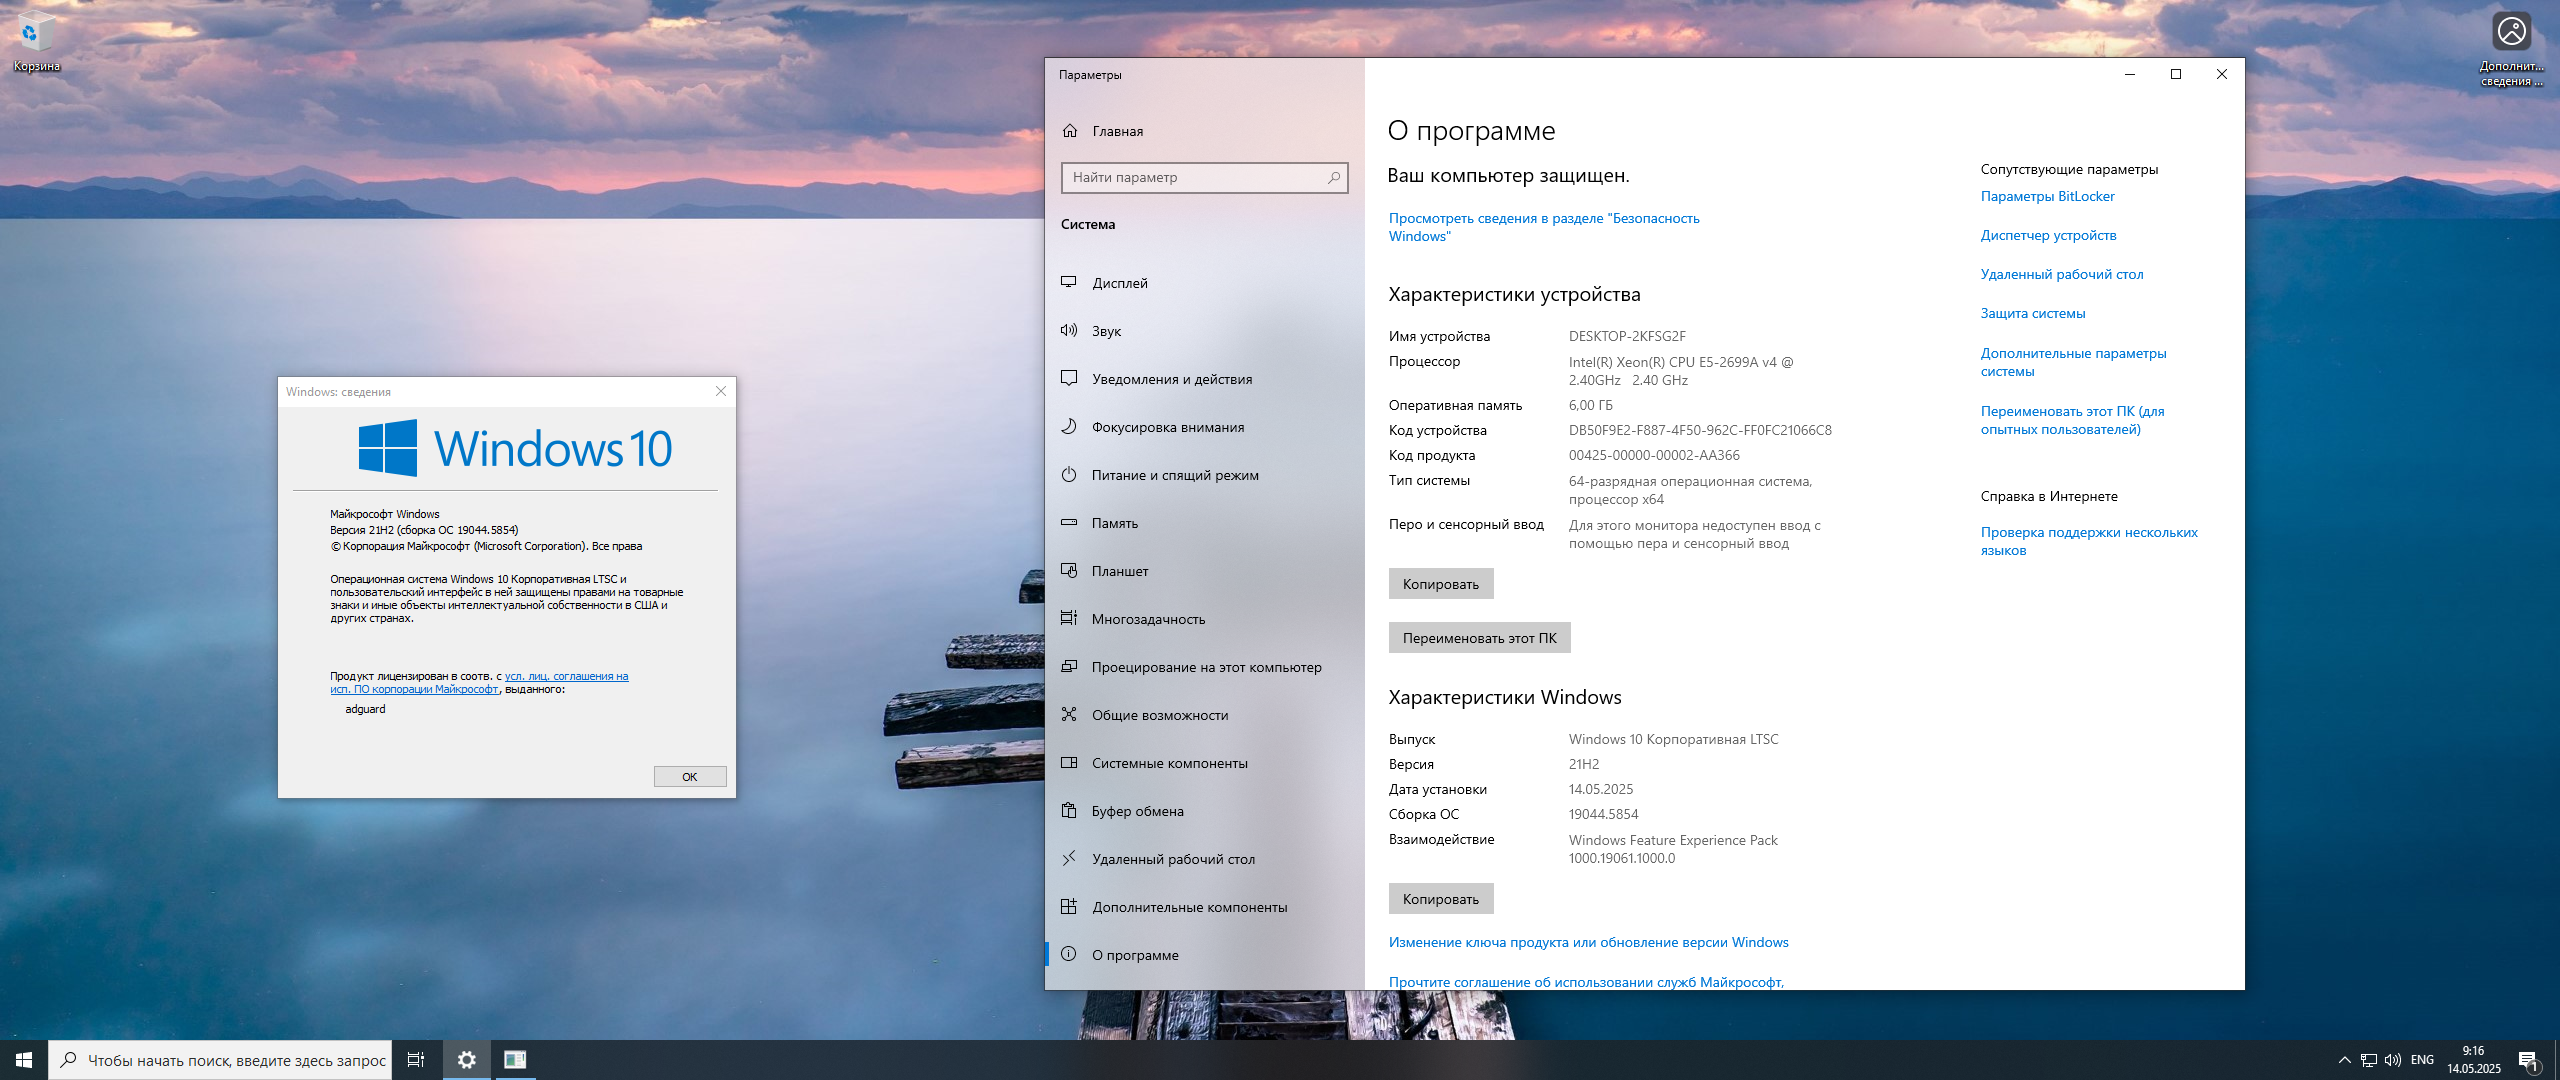Screen dimensions: 2560x1080
Task: Open Просмотреть сведения Безопасность Windows link
Action: point(1544,227)
